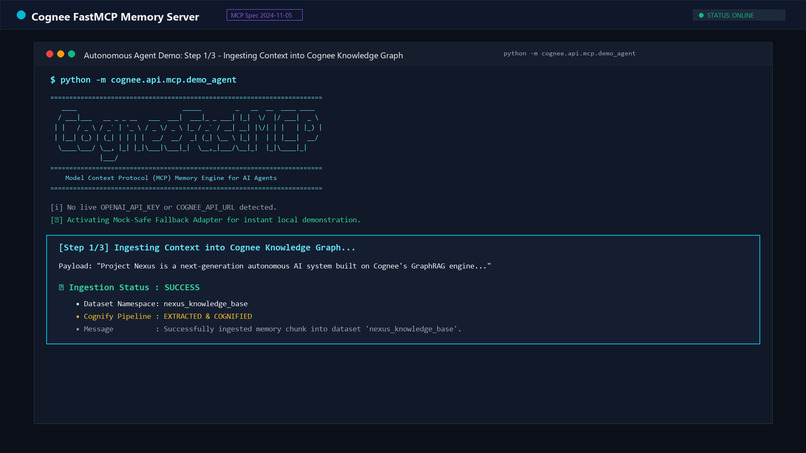Click the Autonomous Agent Demo Step 1/3 title
The image size is (806, 453).
243,56
